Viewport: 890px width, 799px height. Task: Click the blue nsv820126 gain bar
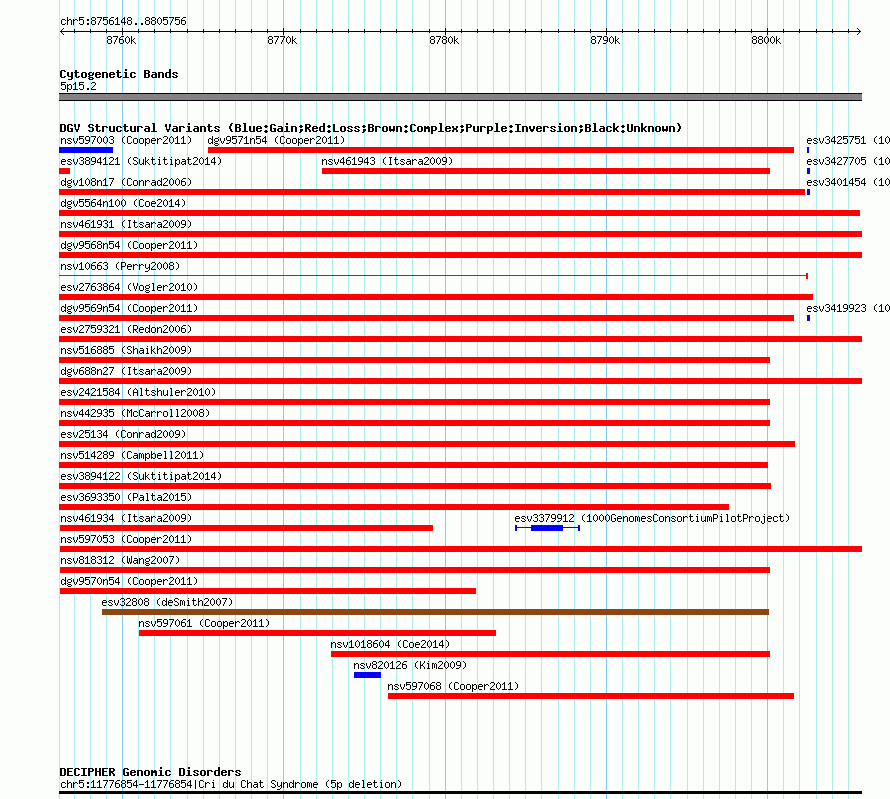pyautogui.click(x=367, y=675)
